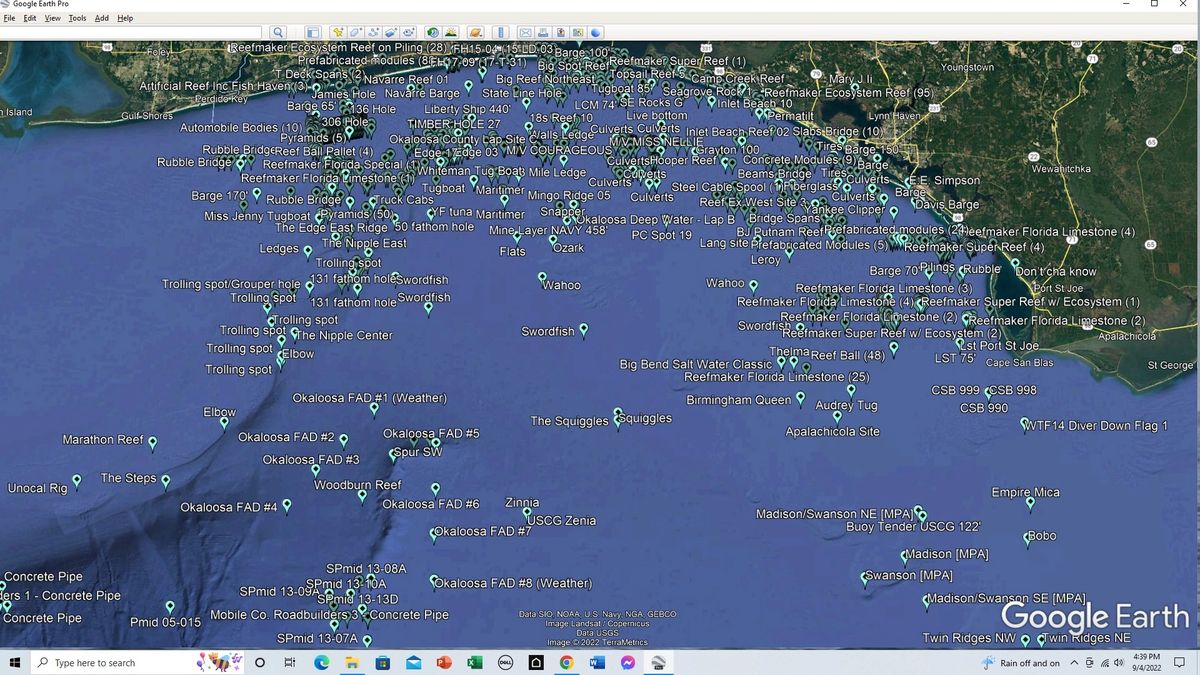Toggle the sidebar panel visibility

[312, 32]
